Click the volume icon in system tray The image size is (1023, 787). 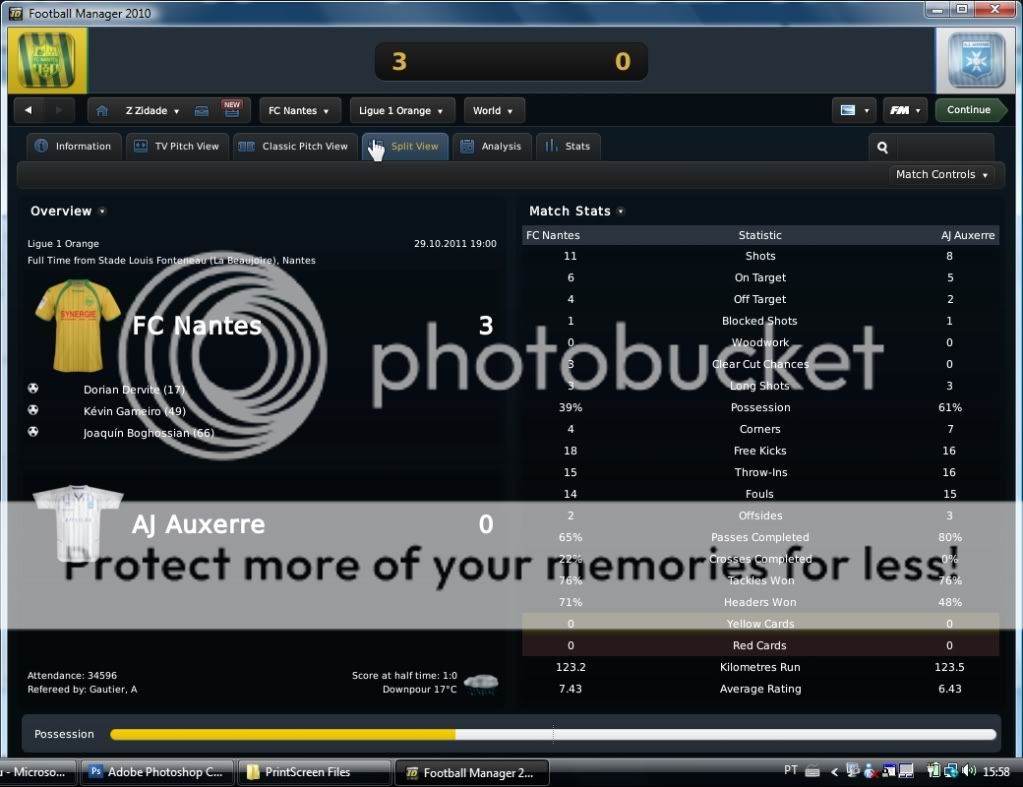(967, 771)
